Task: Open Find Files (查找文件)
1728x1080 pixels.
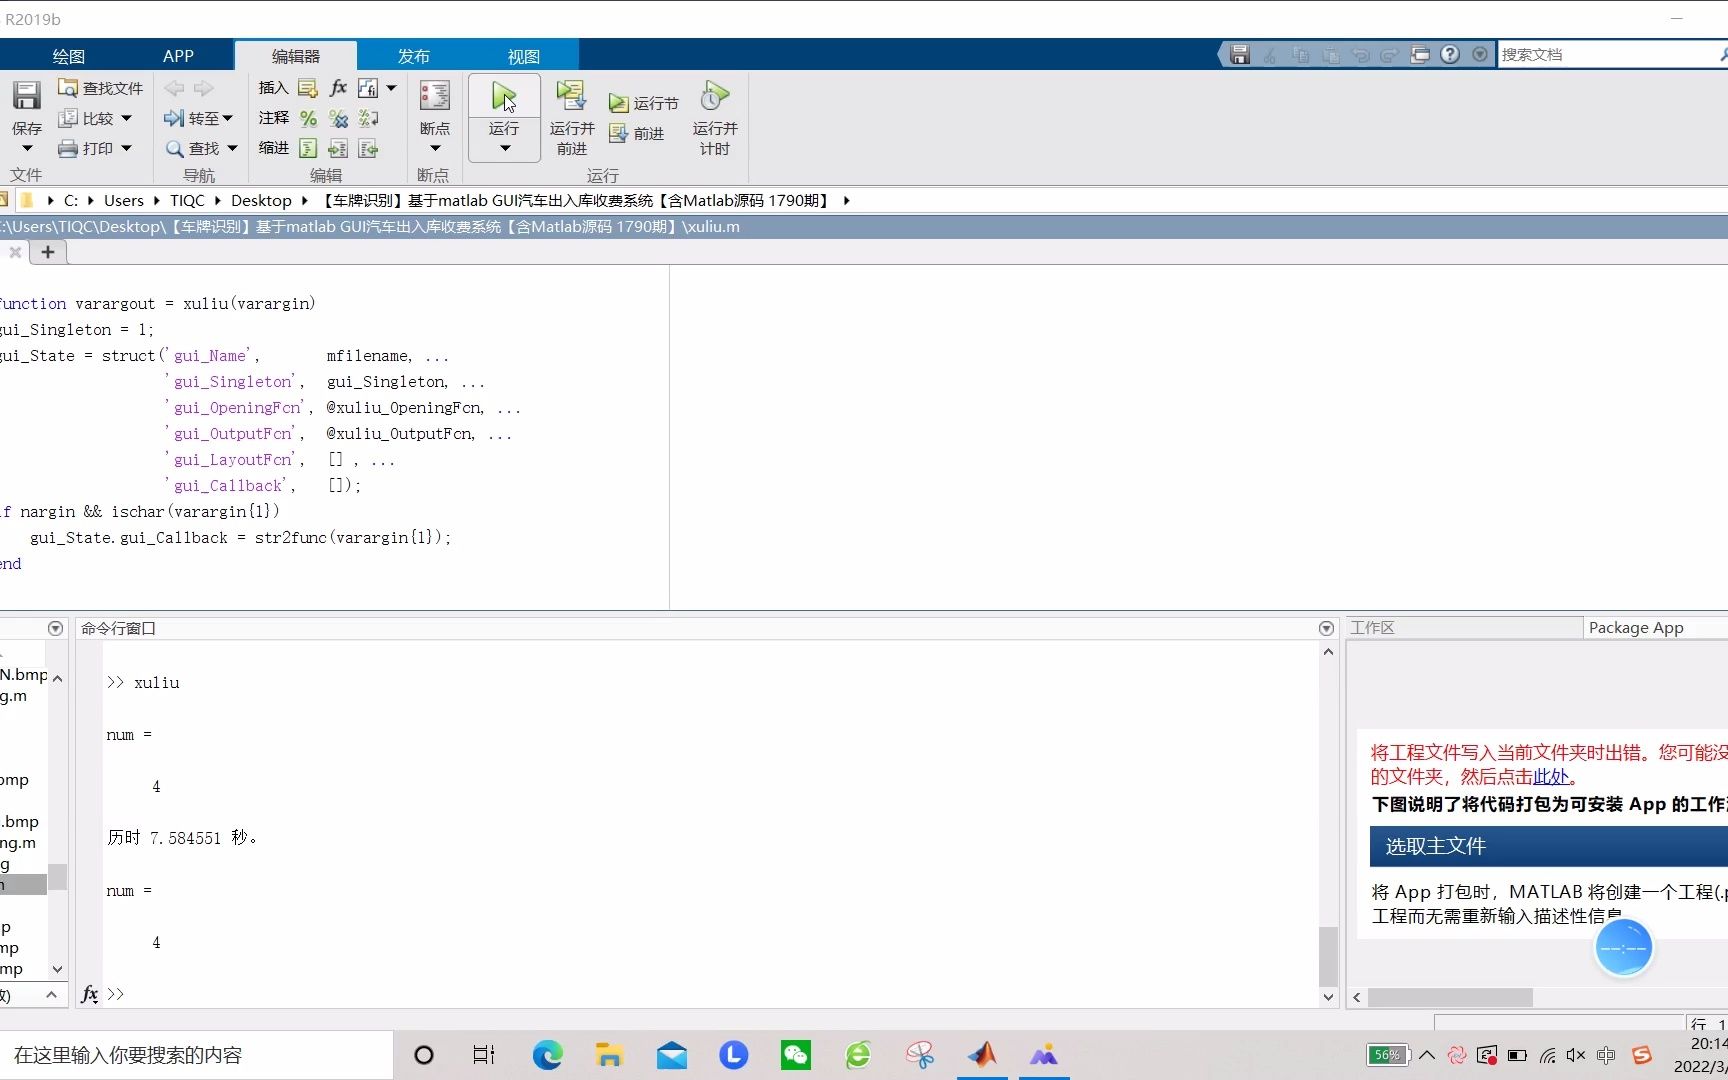Action: pyautogui.click(x=101, y=88)
